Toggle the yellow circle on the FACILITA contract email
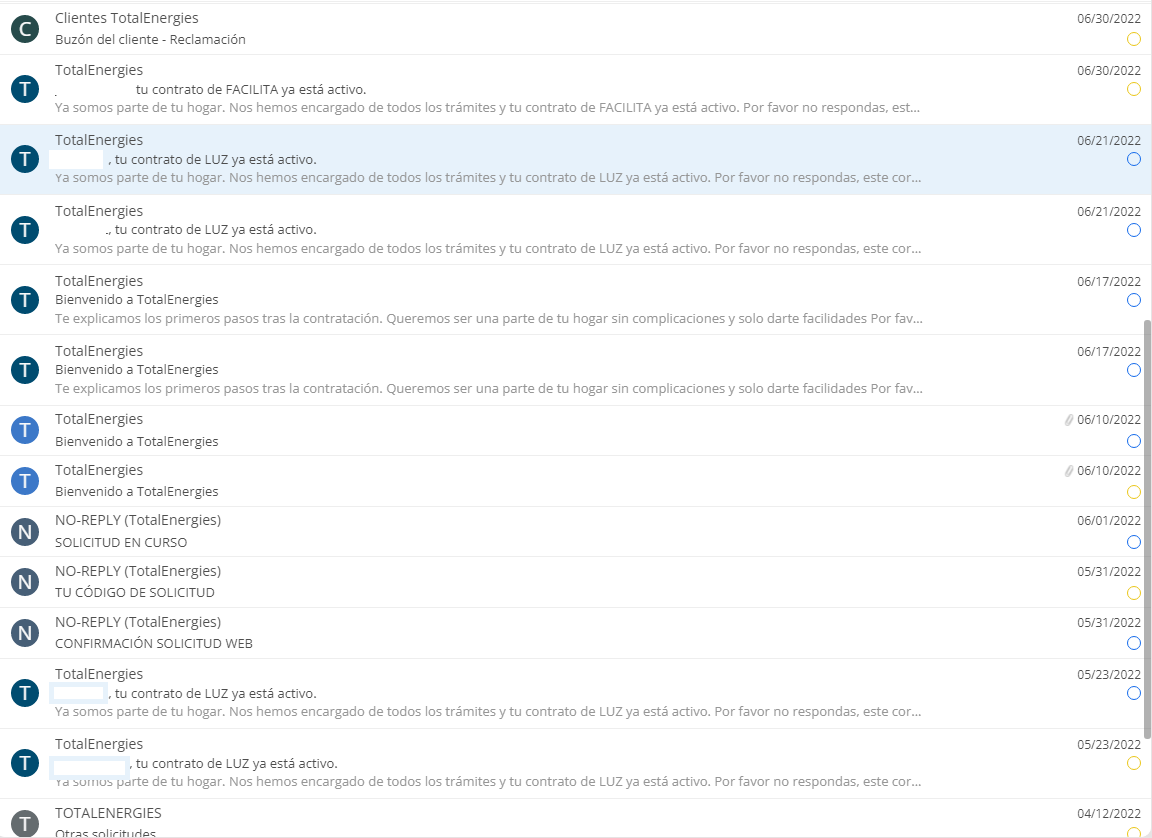Viewport: 1152px width, 838px height. (x=1134, y=89)
